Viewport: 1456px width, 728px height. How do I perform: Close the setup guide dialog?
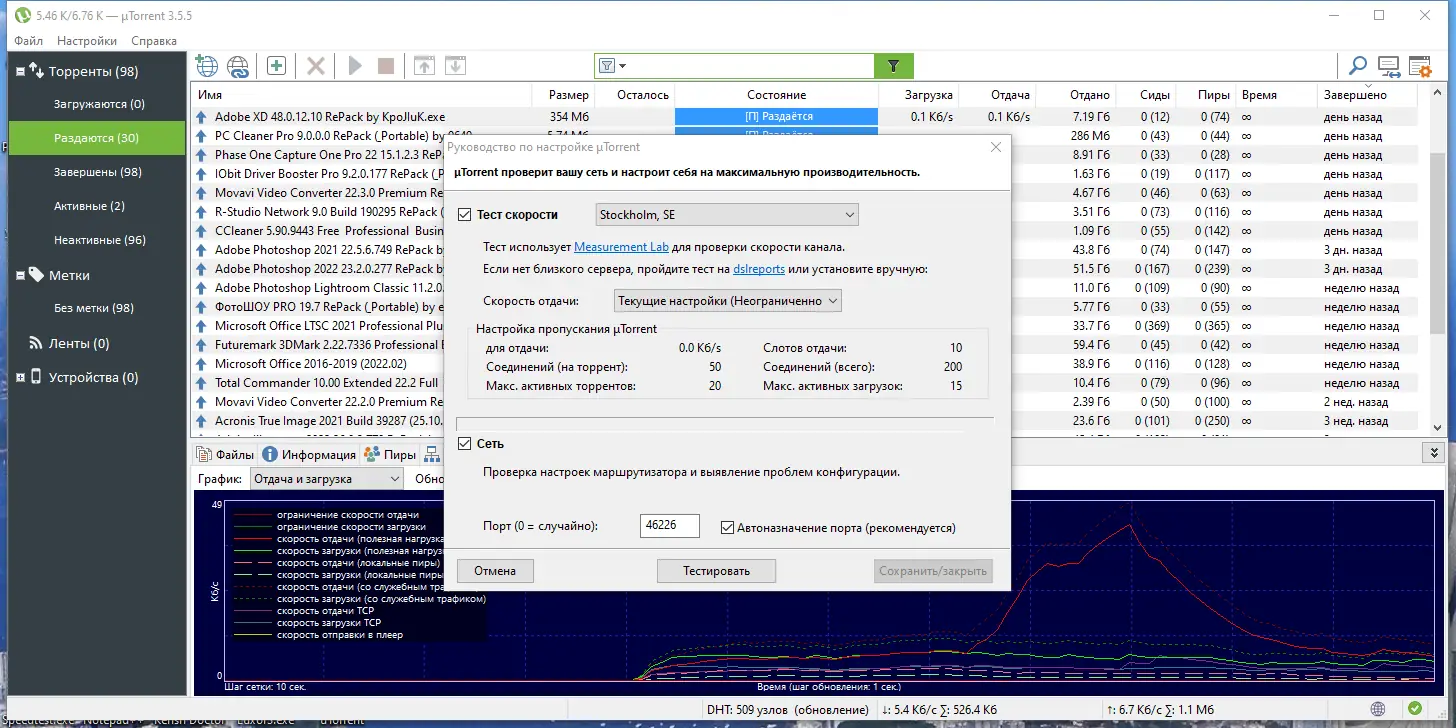click(x=995, y=147)
